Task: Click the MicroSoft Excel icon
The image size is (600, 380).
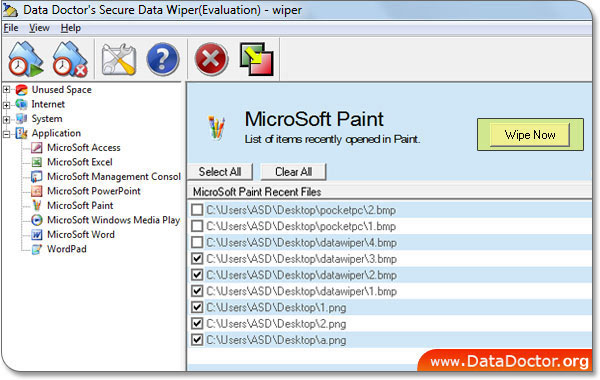Action: [x=37, y=162]
